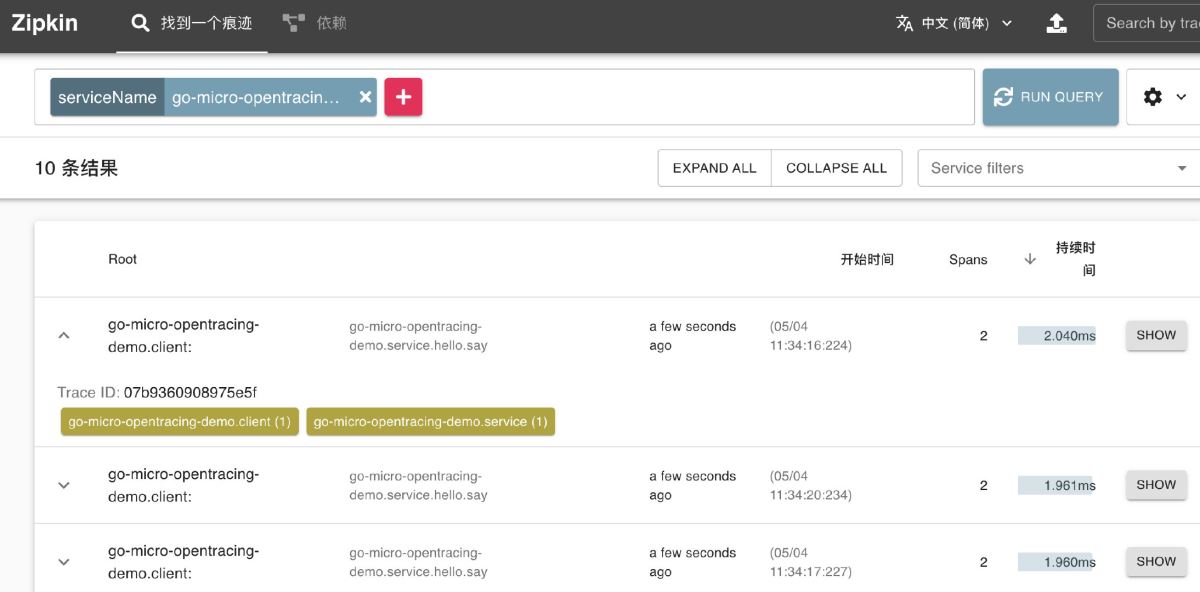Add a new search criterion with the plus icon
The height and width of the screenshot is (592, 1200).
tap(403, 96)
